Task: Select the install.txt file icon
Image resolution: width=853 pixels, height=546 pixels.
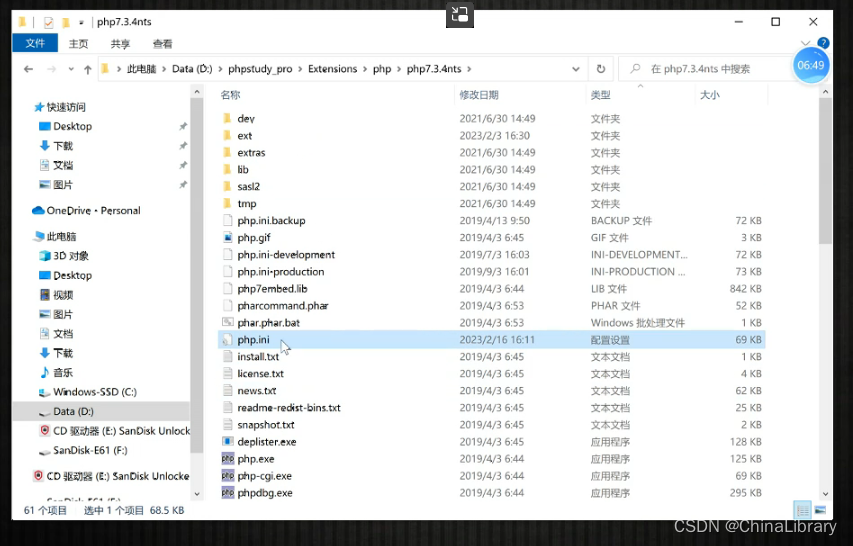Action: pyautogui.click(x=227, y=357)
